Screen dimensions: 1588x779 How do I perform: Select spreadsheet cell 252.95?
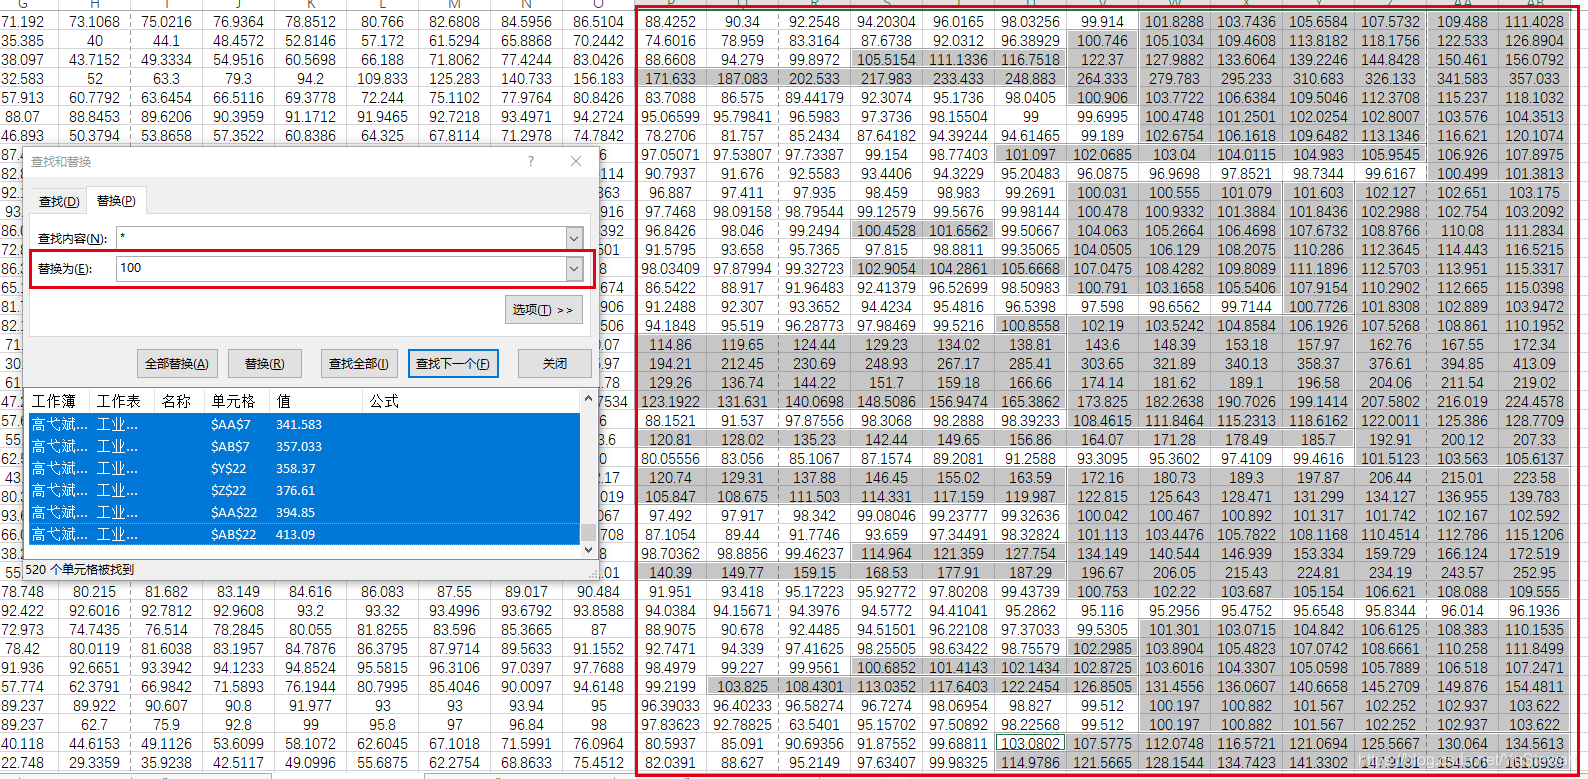tap(1534, 573)
